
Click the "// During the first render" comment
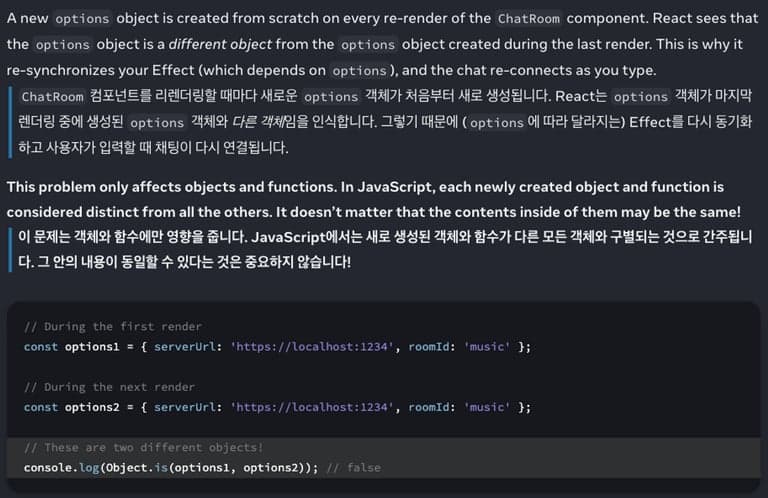click(112, 326)
